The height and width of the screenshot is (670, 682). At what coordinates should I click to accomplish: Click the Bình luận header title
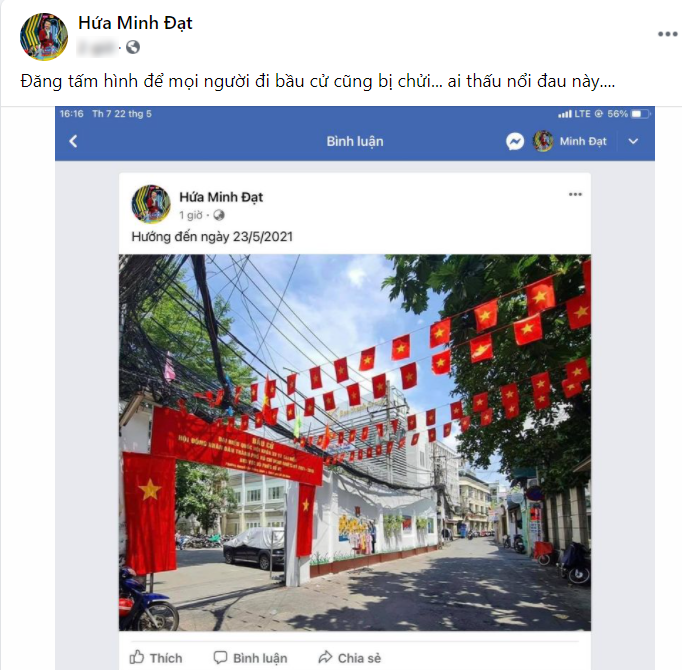[x=355, y=141]
